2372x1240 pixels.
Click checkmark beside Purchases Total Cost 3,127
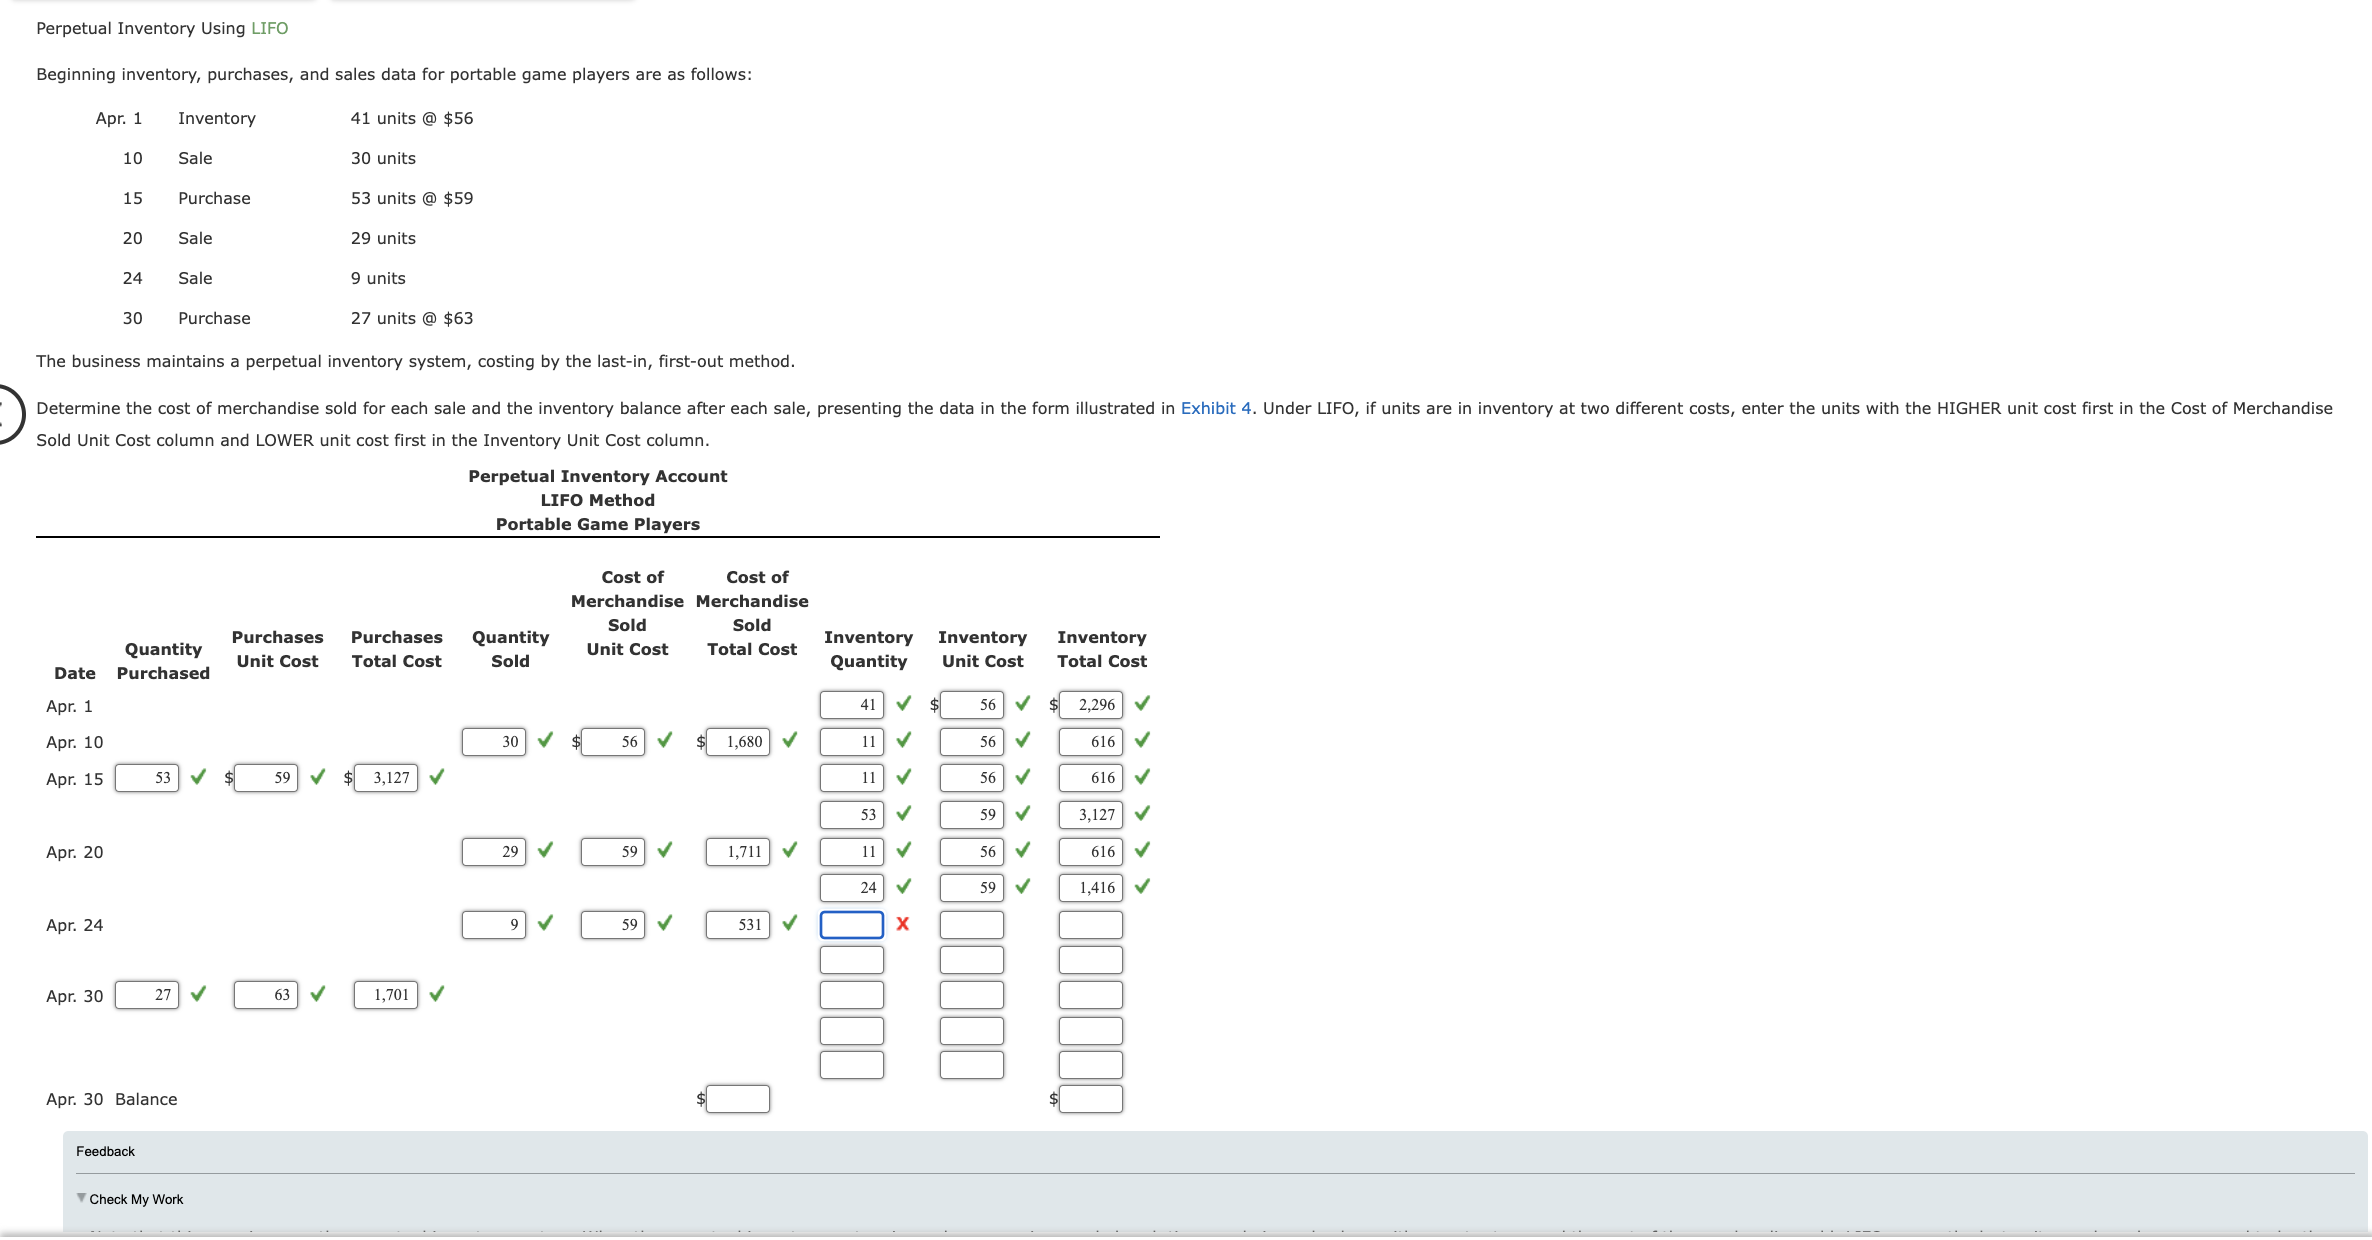click(x=436, y=777)
